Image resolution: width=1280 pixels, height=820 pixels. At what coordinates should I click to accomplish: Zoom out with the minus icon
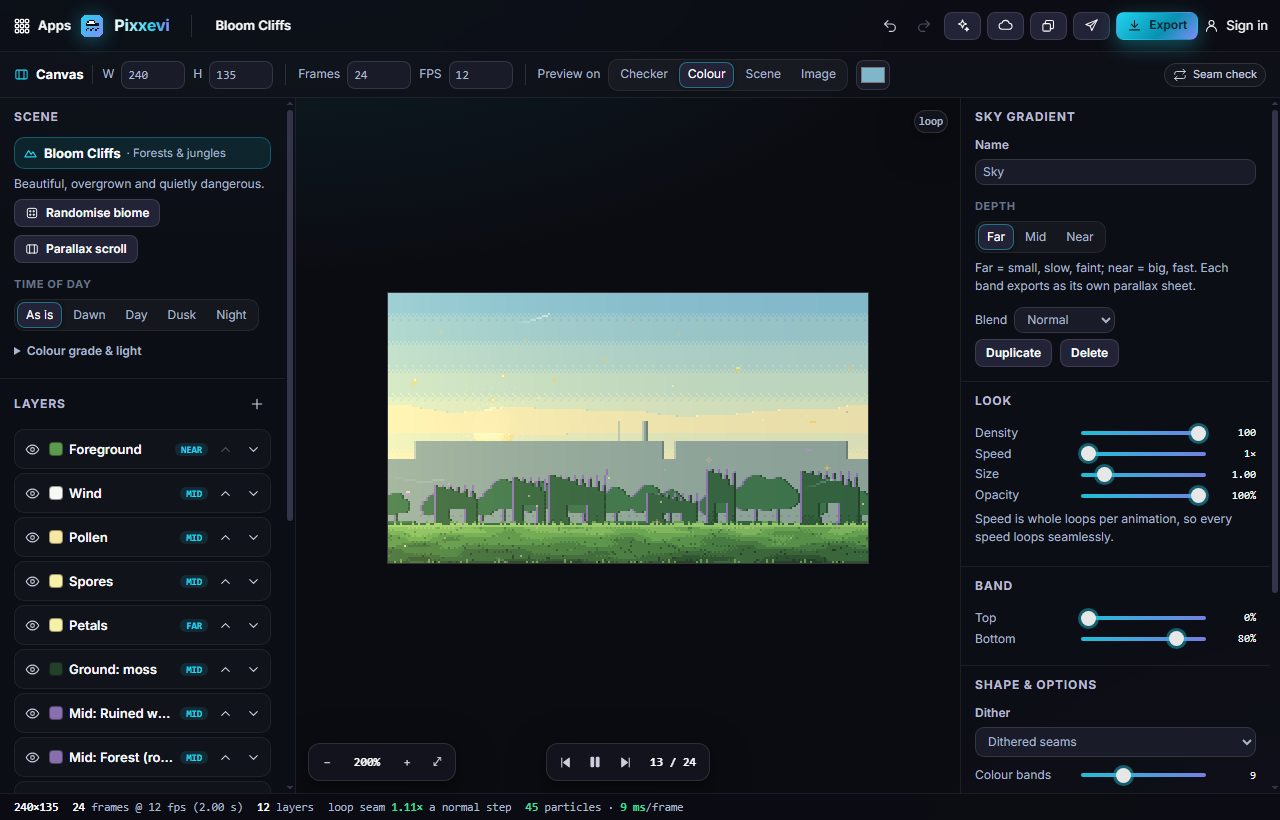point(327,762)
